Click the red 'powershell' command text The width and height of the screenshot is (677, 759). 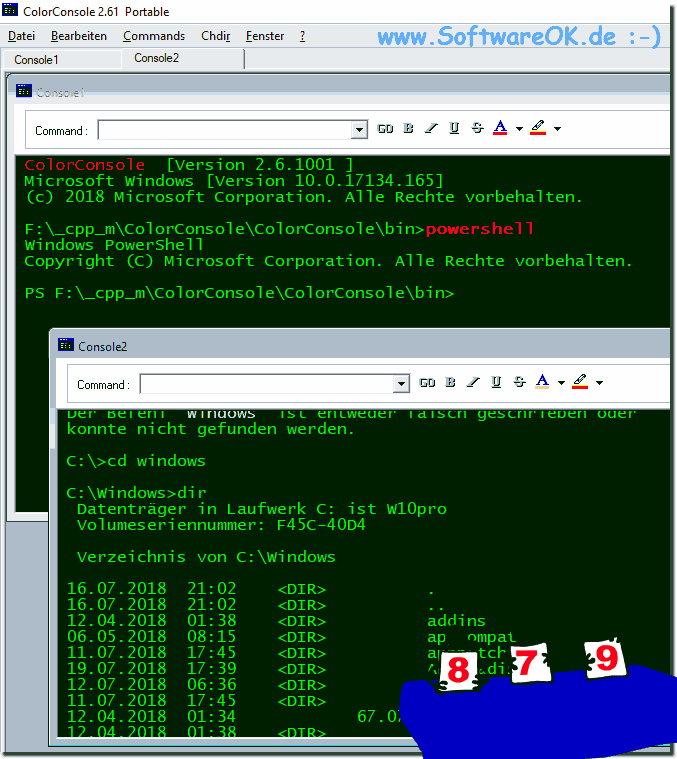[480, 228]
